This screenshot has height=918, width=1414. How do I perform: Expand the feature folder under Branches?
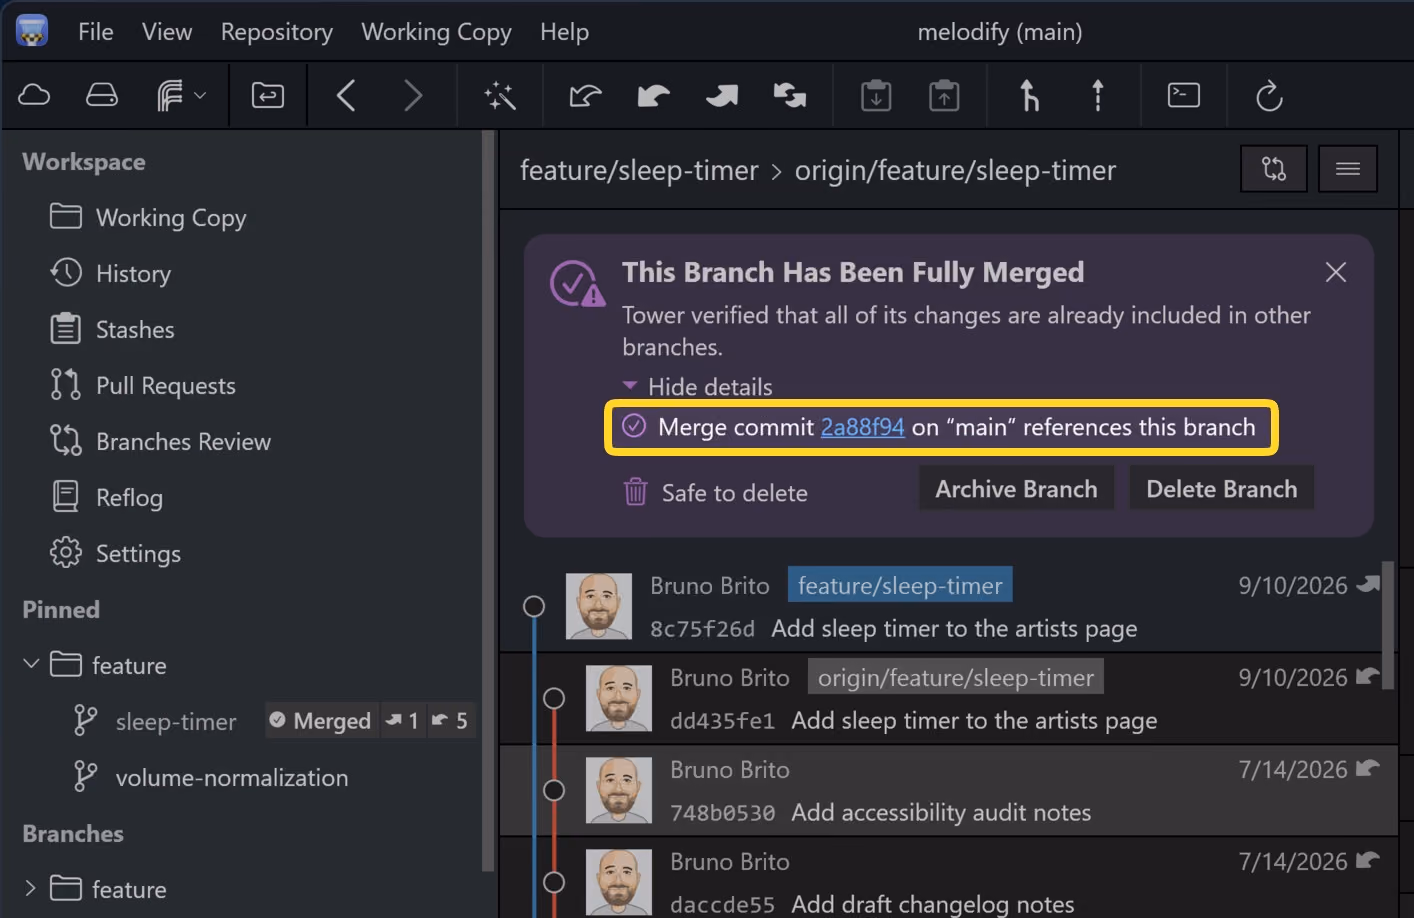(x=30, y=888)
